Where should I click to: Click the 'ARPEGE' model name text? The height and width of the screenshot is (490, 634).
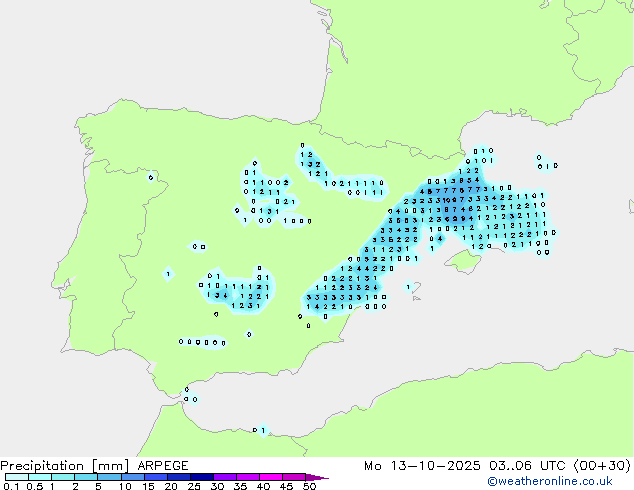pyautogui.click(x=163, y=466)
